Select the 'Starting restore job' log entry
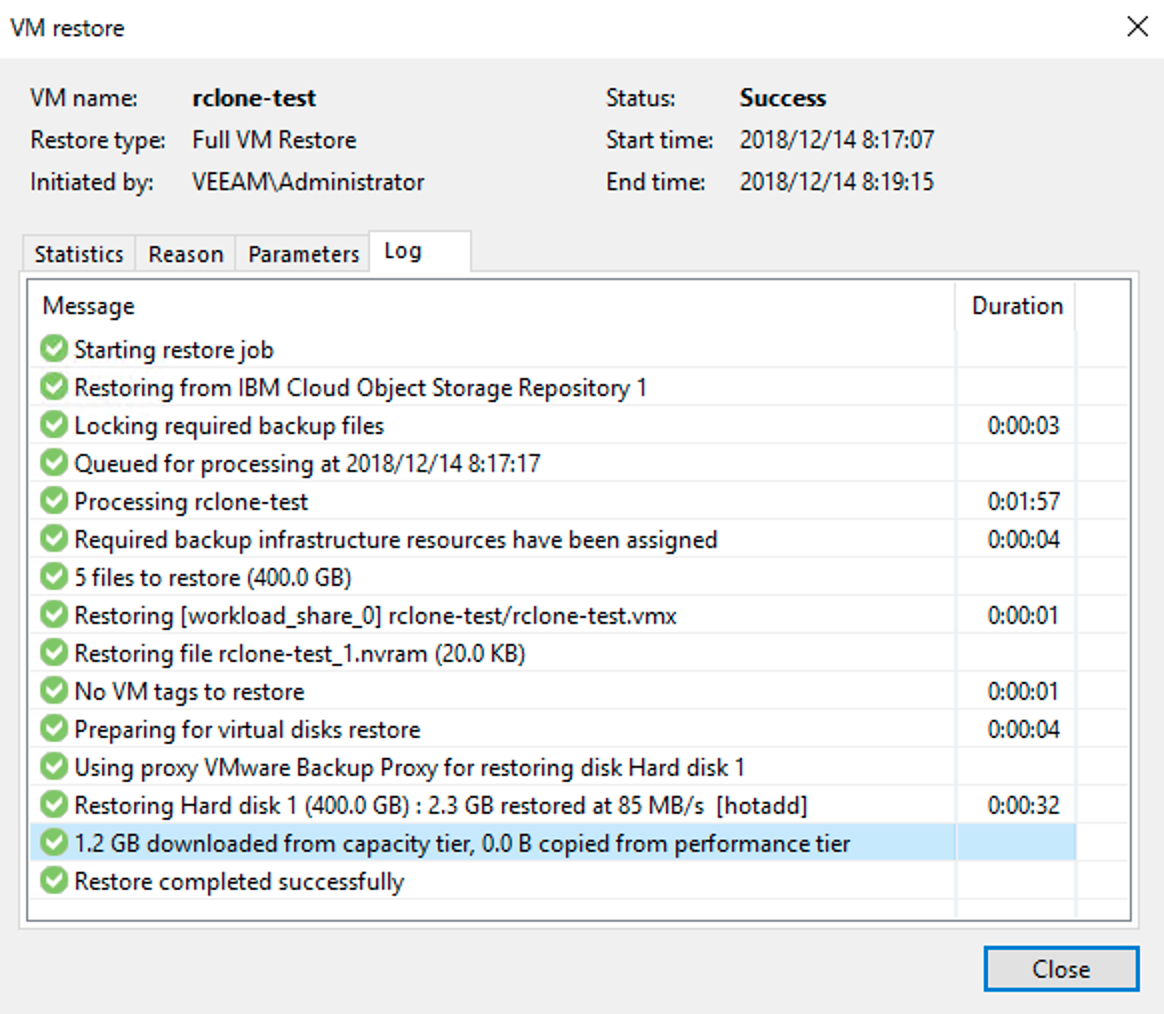This screenshot has height=1014, width=1164. tap(552, 349)
